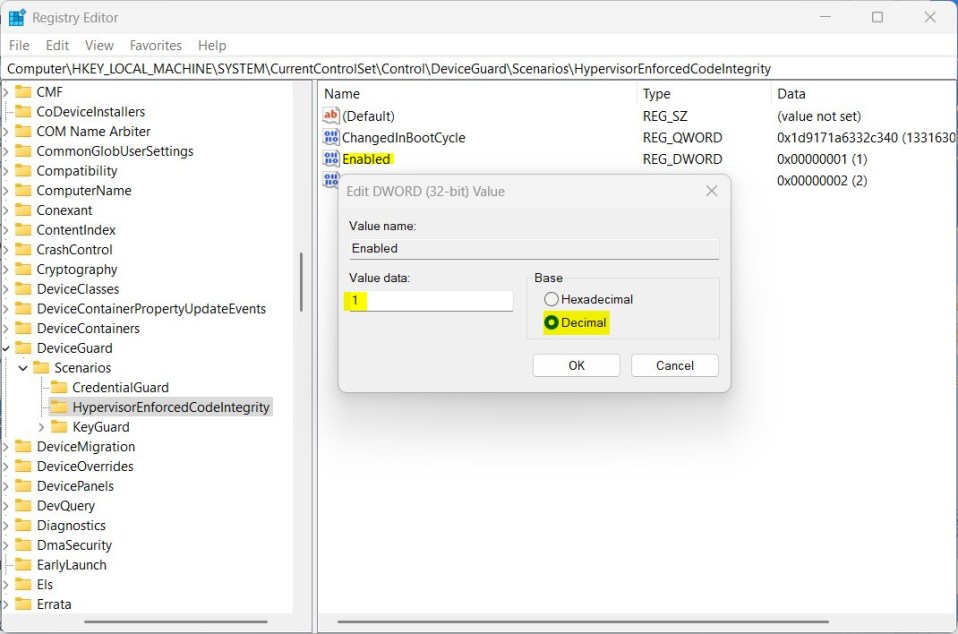Cancel the Edit DWORD dialog
Image resolution: width=958 pixels, height=634 pixels.
(x=675, y=365)
